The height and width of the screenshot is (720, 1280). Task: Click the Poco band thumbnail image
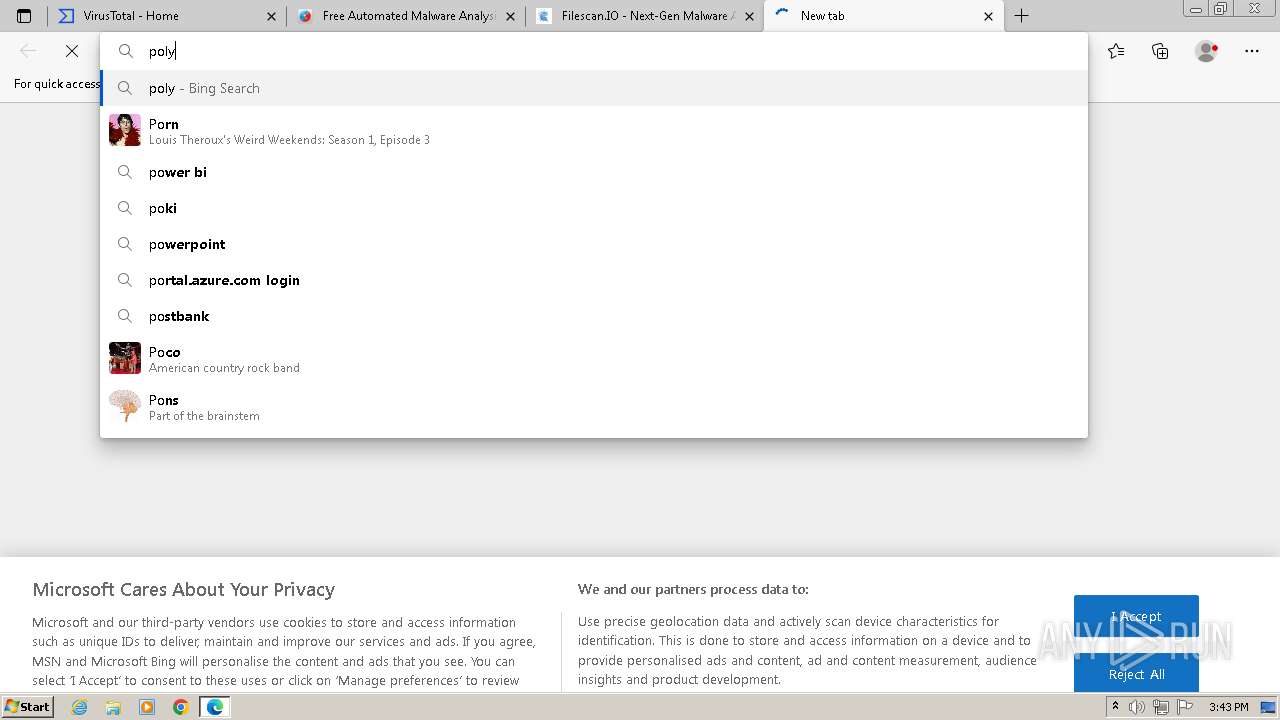tap(125, 358)
